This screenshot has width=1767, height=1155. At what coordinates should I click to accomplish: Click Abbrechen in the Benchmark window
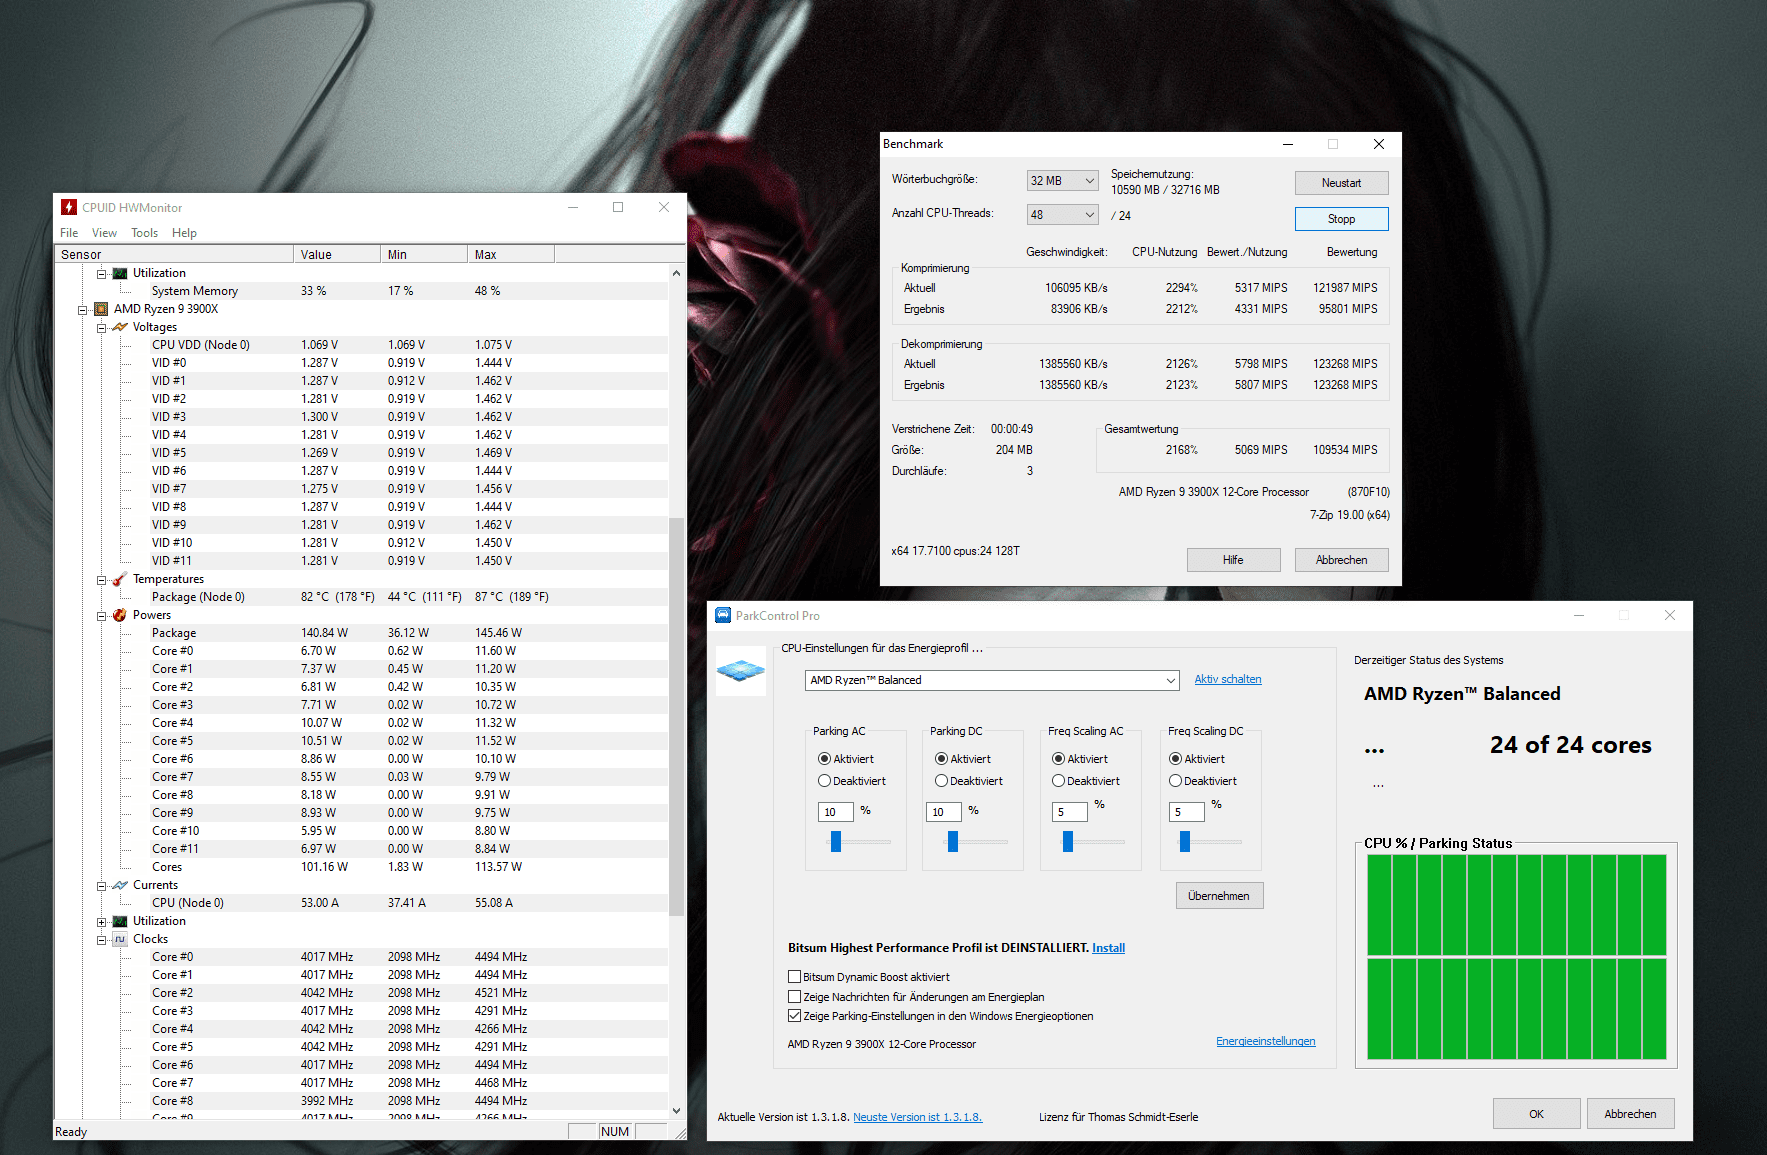click(1341, 560)
